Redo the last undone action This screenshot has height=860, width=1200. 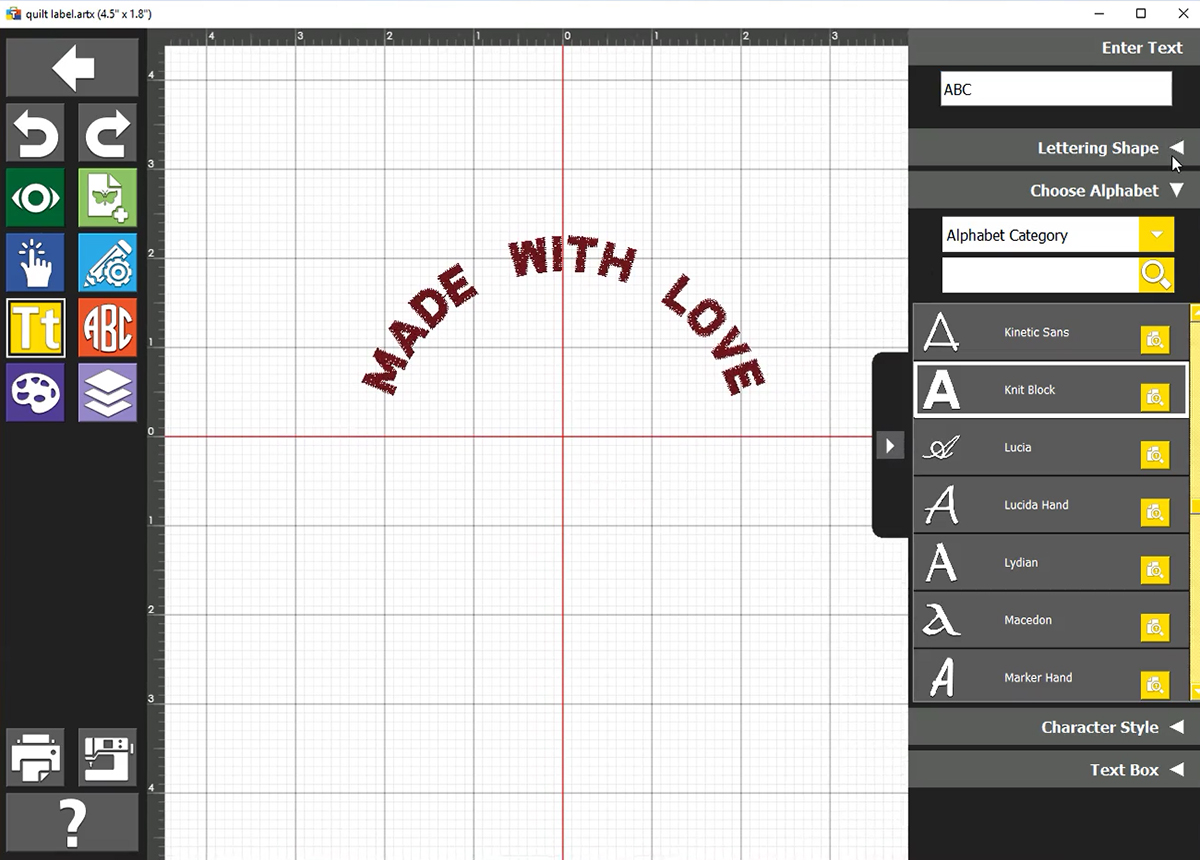click(108, 133)
